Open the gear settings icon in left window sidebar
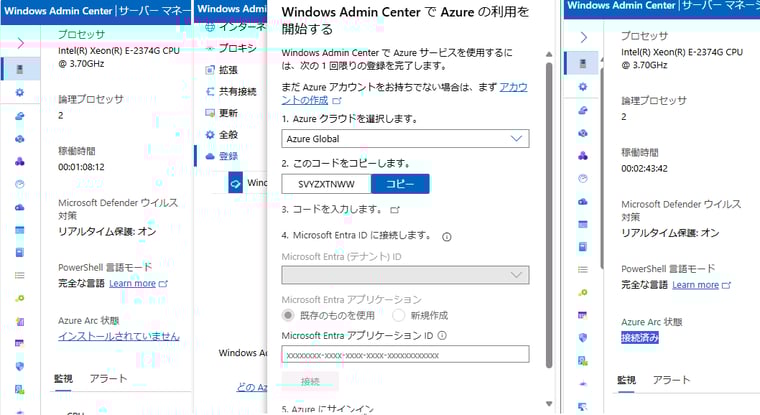 click(x=20, y=92)
